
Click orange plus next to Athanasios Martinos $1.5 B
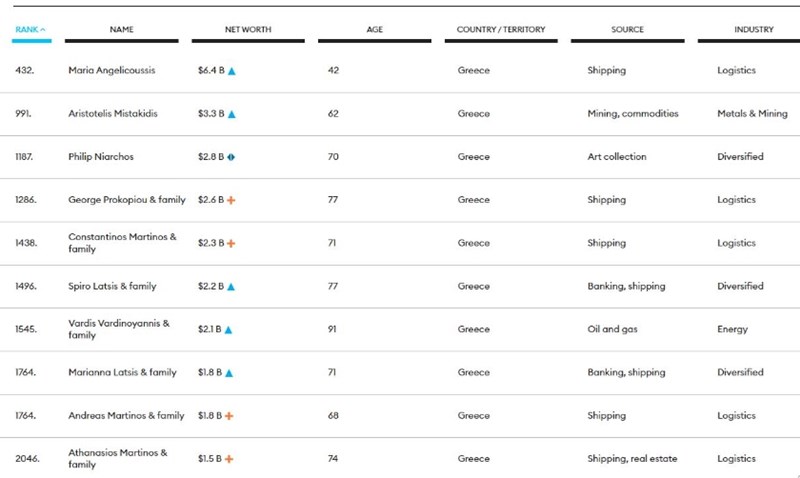coord(230,458)
